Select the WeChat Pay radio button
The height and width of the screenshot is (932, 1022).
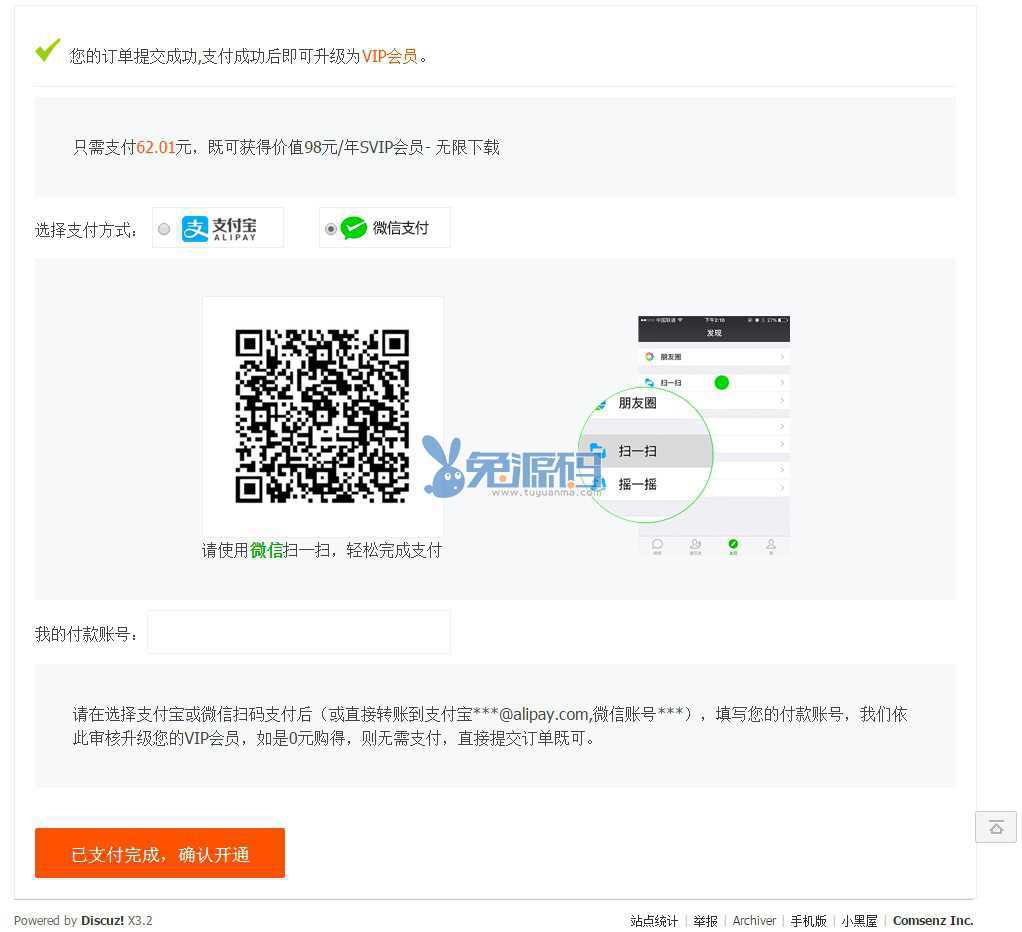click(x=330, y=229)
